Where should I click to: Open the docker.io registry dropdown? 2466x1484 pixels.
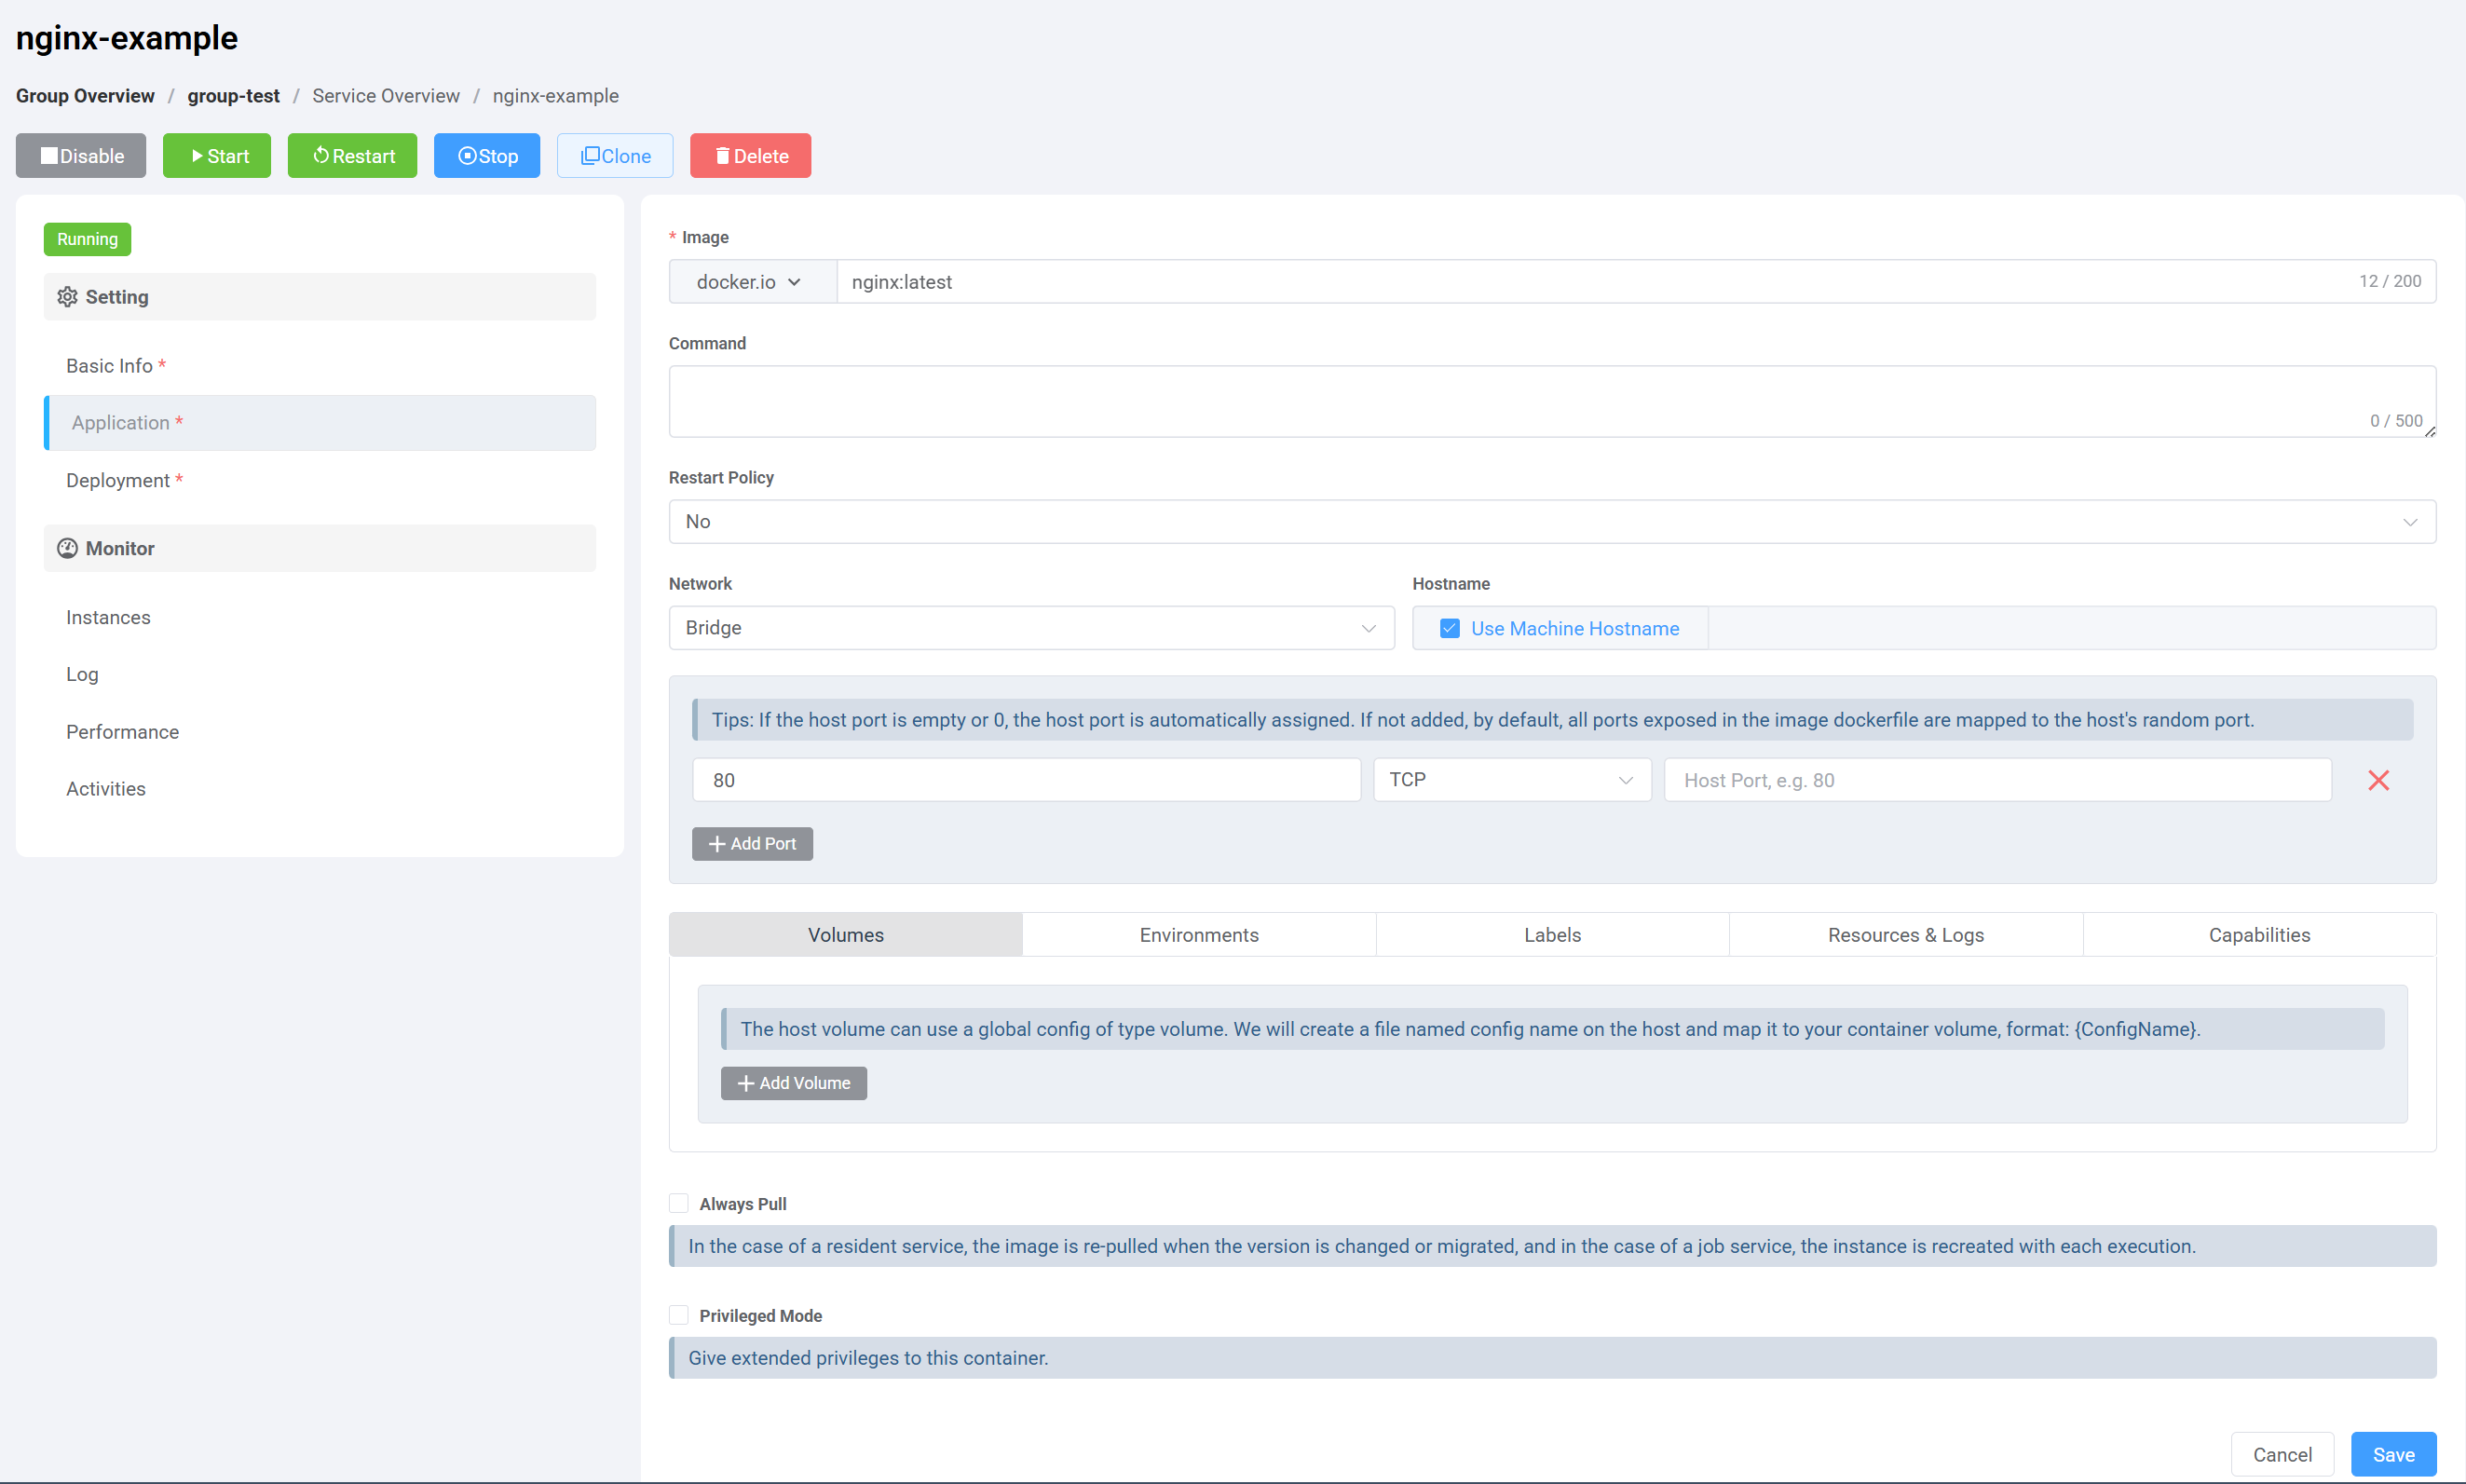(751, 282)
